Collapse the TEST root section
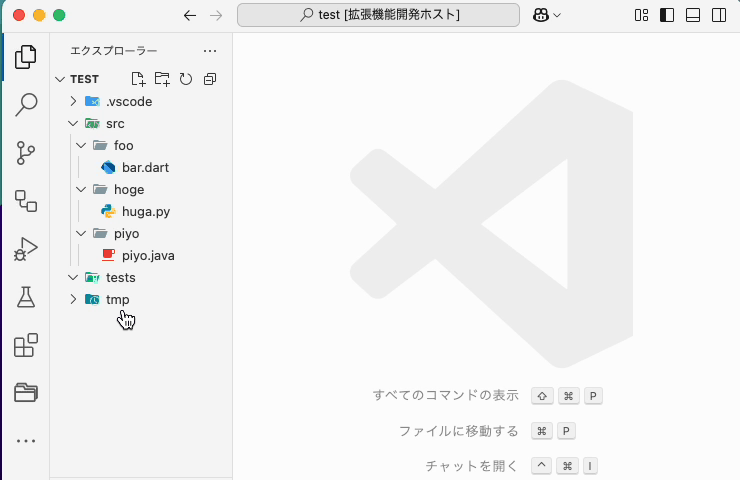Viewport: 740px width, 480px height. pyautogui.click(x=60, y=79)
